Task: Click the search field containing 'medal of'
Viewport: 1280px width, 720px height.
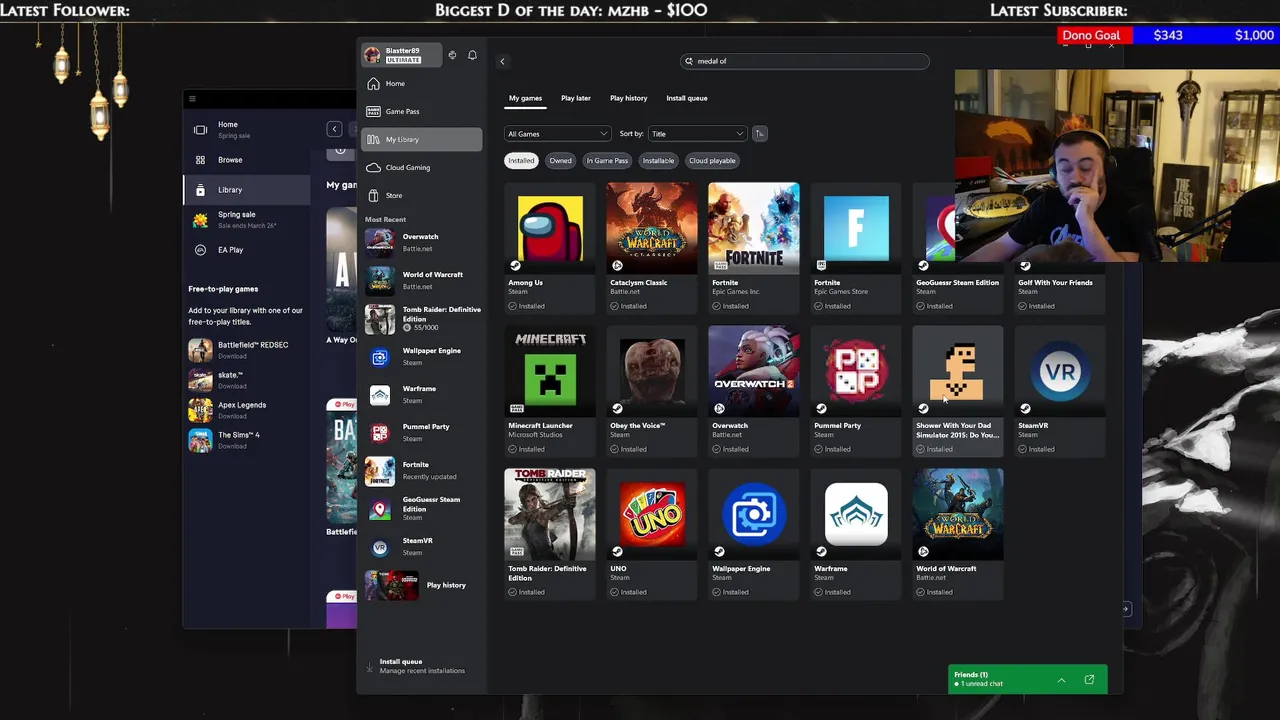Action: point(805,61)
